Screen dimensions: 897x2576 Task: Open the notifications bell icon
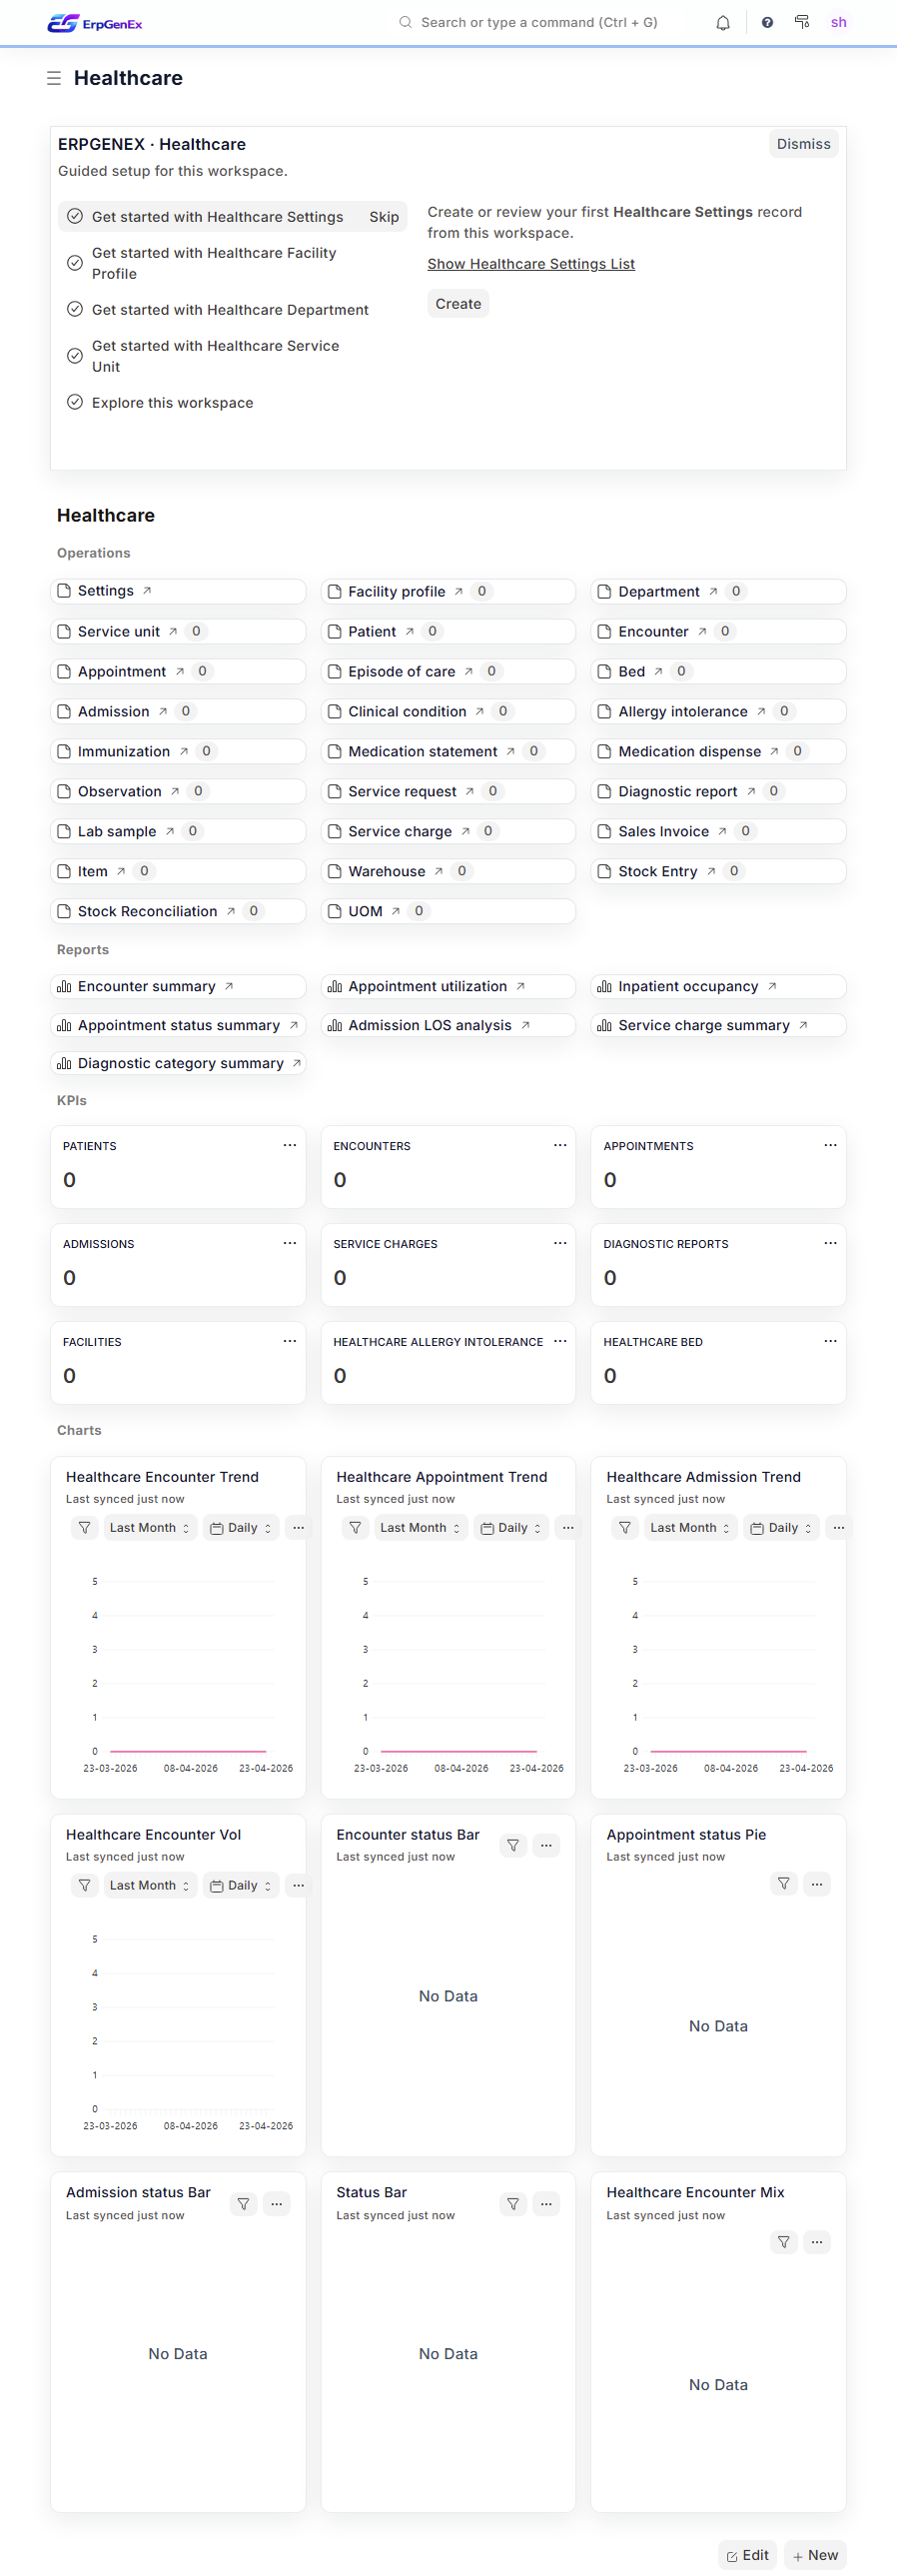point(723,23)
